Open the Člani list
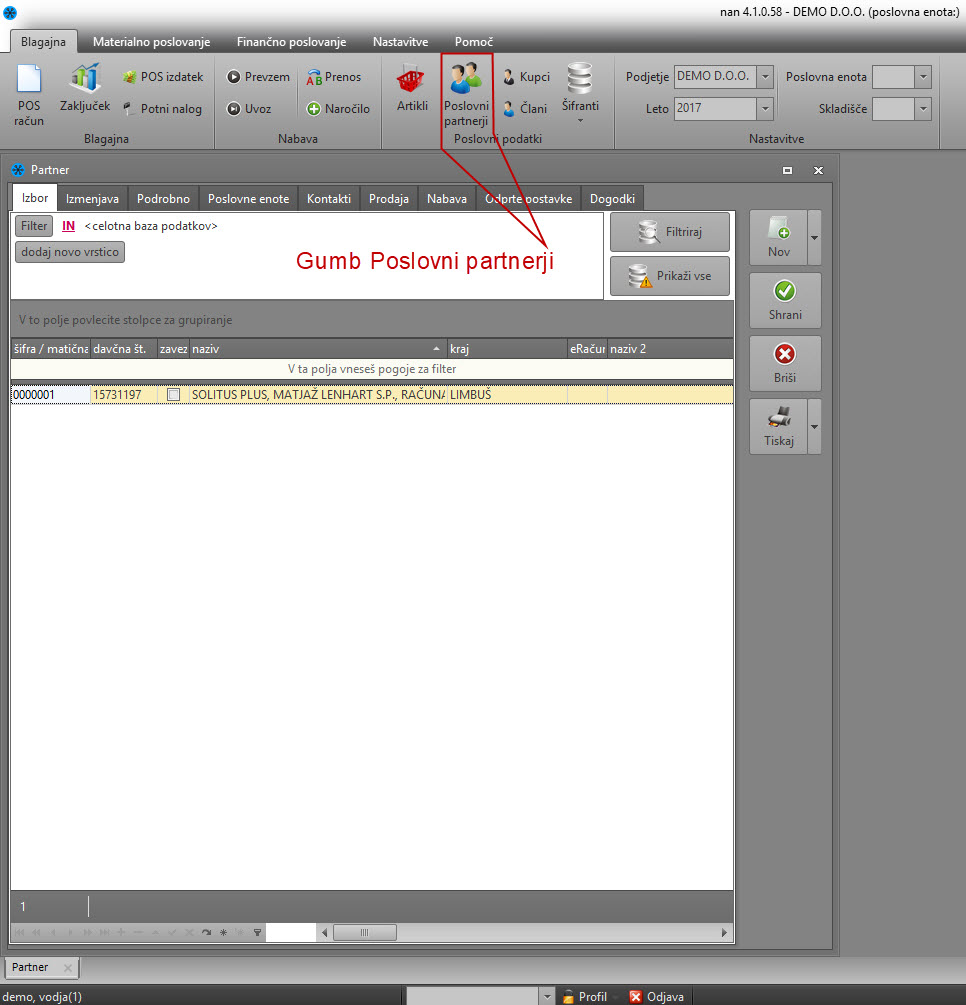The image size is (966, 1005). pos(525,109)
